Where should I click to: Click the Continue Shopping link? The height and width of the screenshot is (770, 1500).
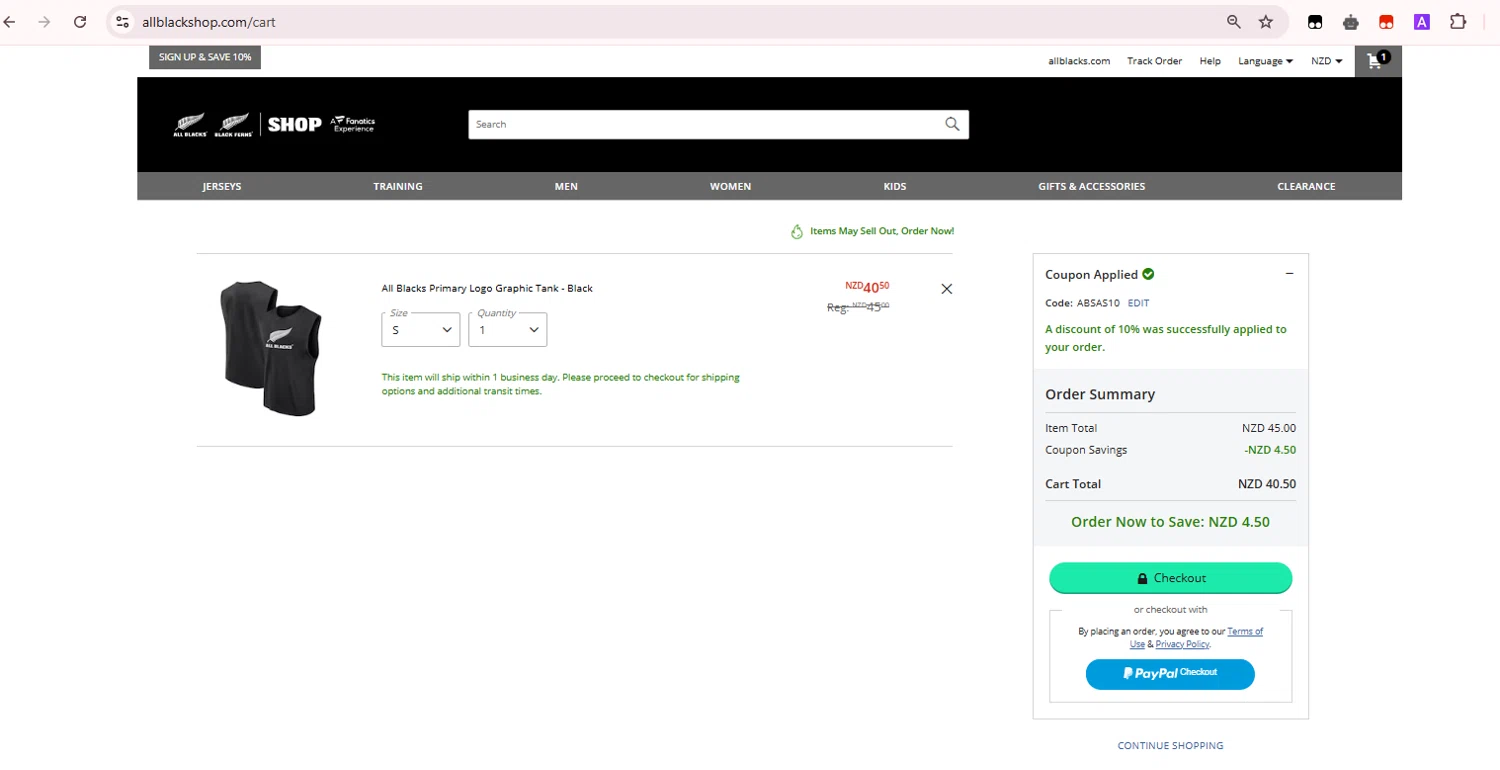(1170, 746)
